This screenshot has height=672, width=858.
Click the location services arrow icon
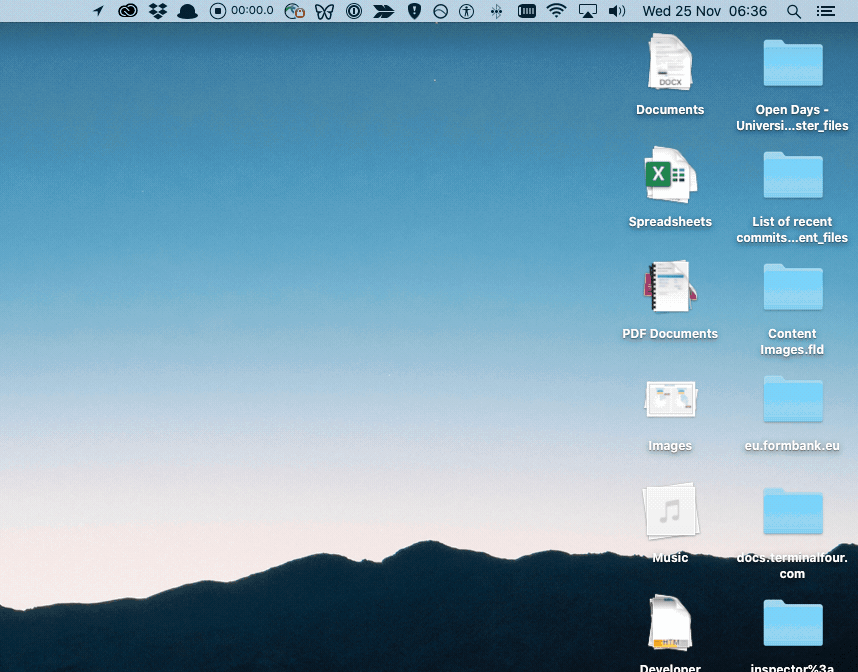(x=98, y=11)
